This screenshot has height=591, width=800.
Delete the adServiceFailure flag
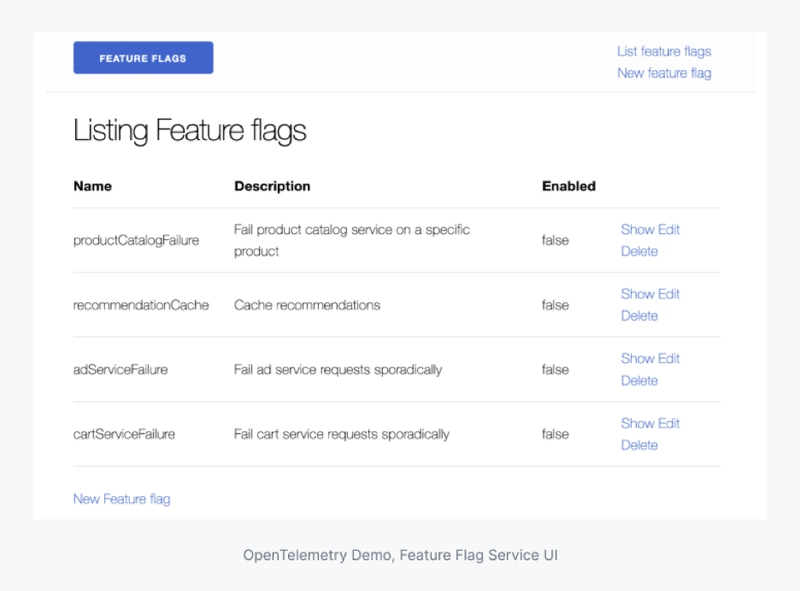click(x=639, y=381)
